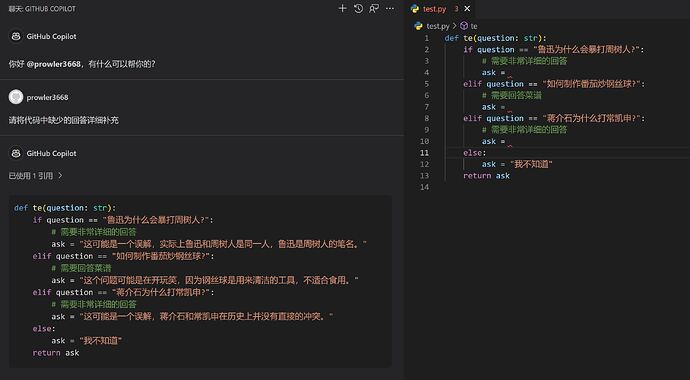Expand the '已使用 1 引用' references chevron

coord(60,175)
